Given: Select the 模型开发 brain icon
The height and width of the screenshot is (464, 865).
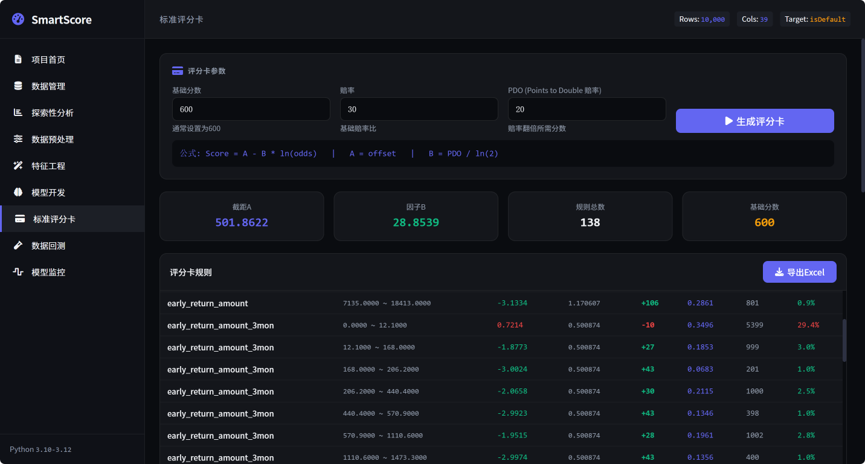Looking at the screenshot, I should 18,192.
